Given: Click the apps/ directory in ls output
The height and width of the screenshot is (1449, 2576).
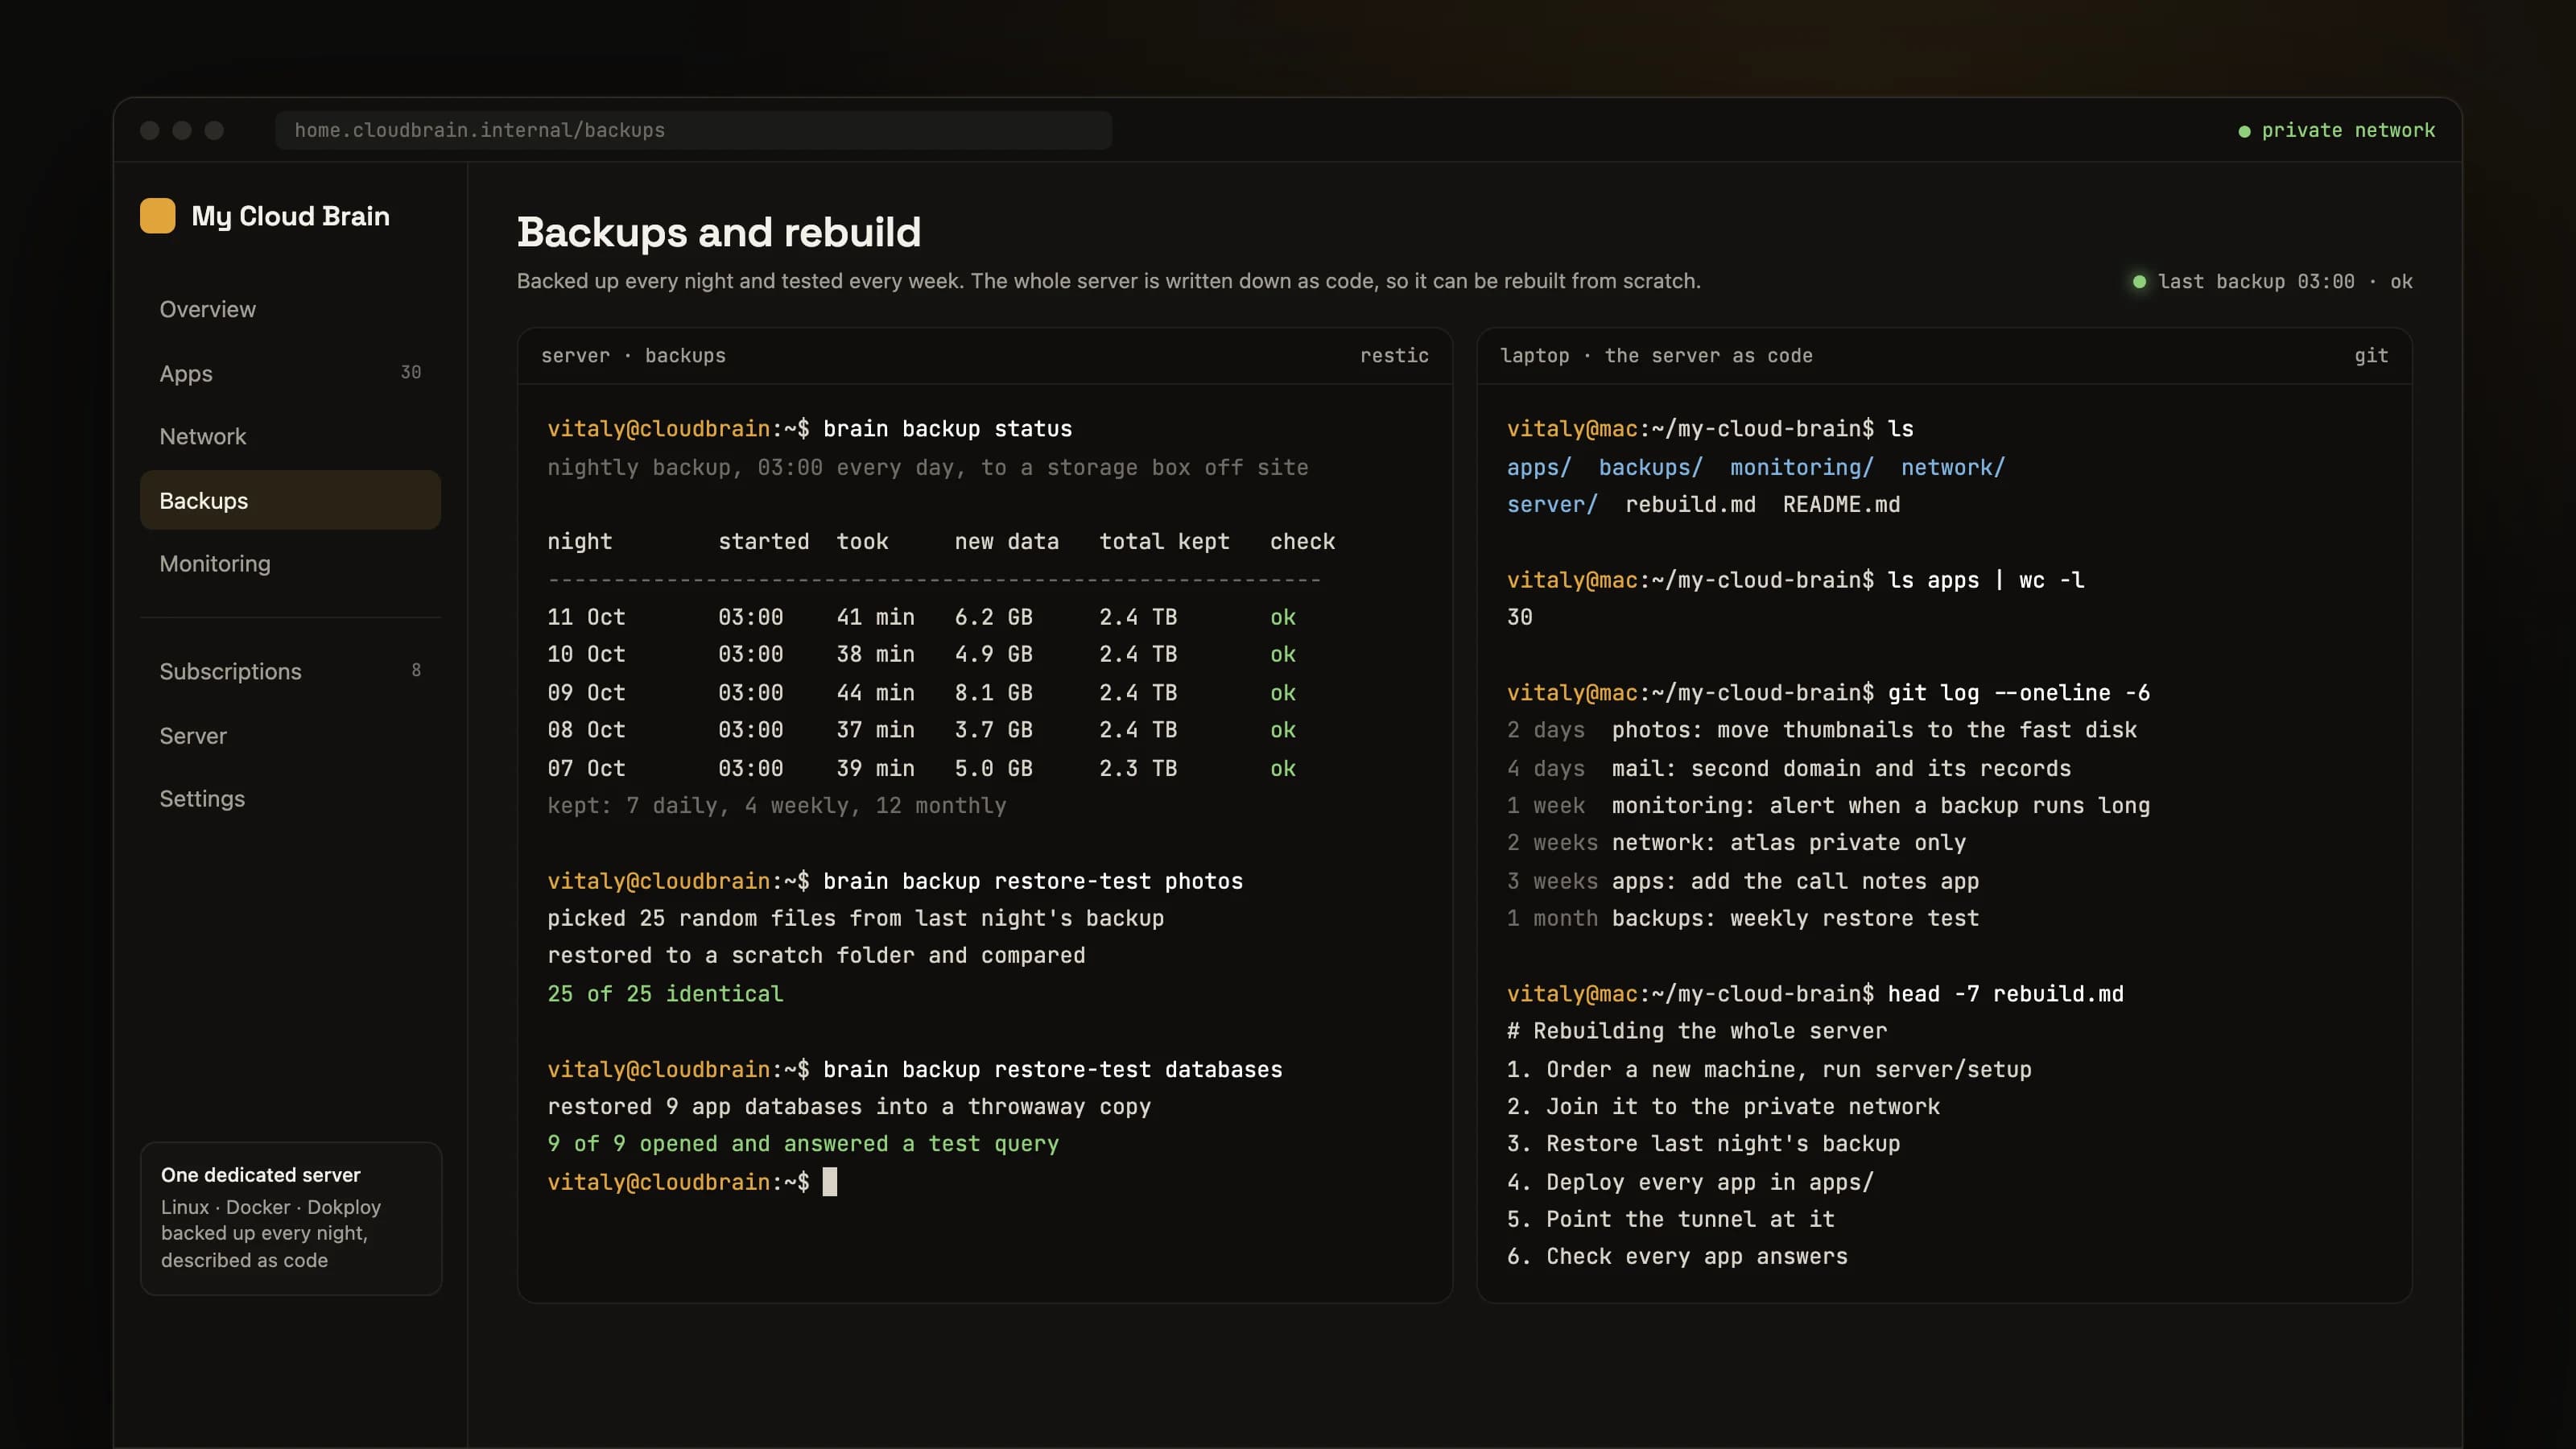Looking at the screenshot, I should [x=1539, y=467].
